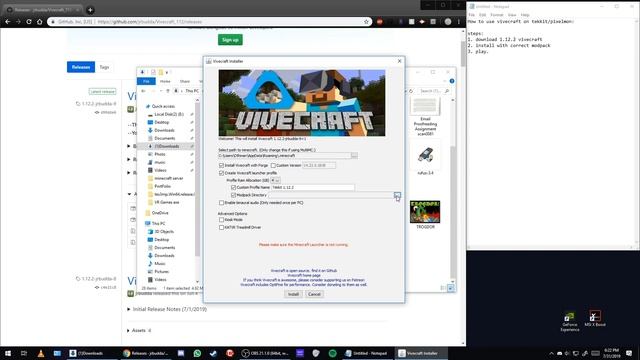640x360 pixels.
Task: Enable Kiosk Mode checkbox
Action: point(221,220)
